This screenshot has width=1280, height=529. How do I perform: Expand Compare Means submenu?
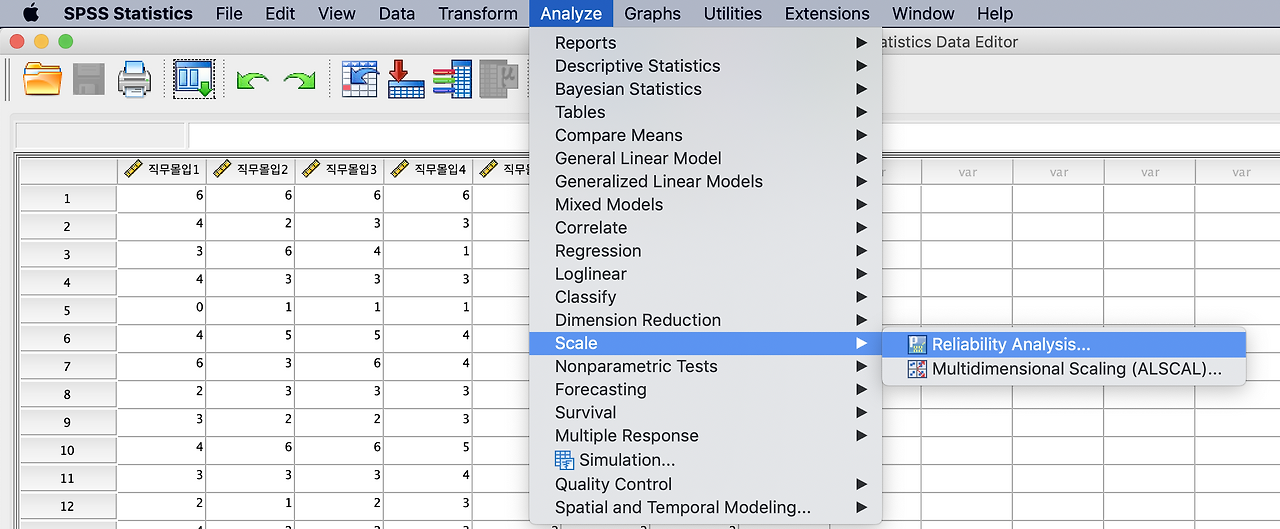click(x=705, y=135)
